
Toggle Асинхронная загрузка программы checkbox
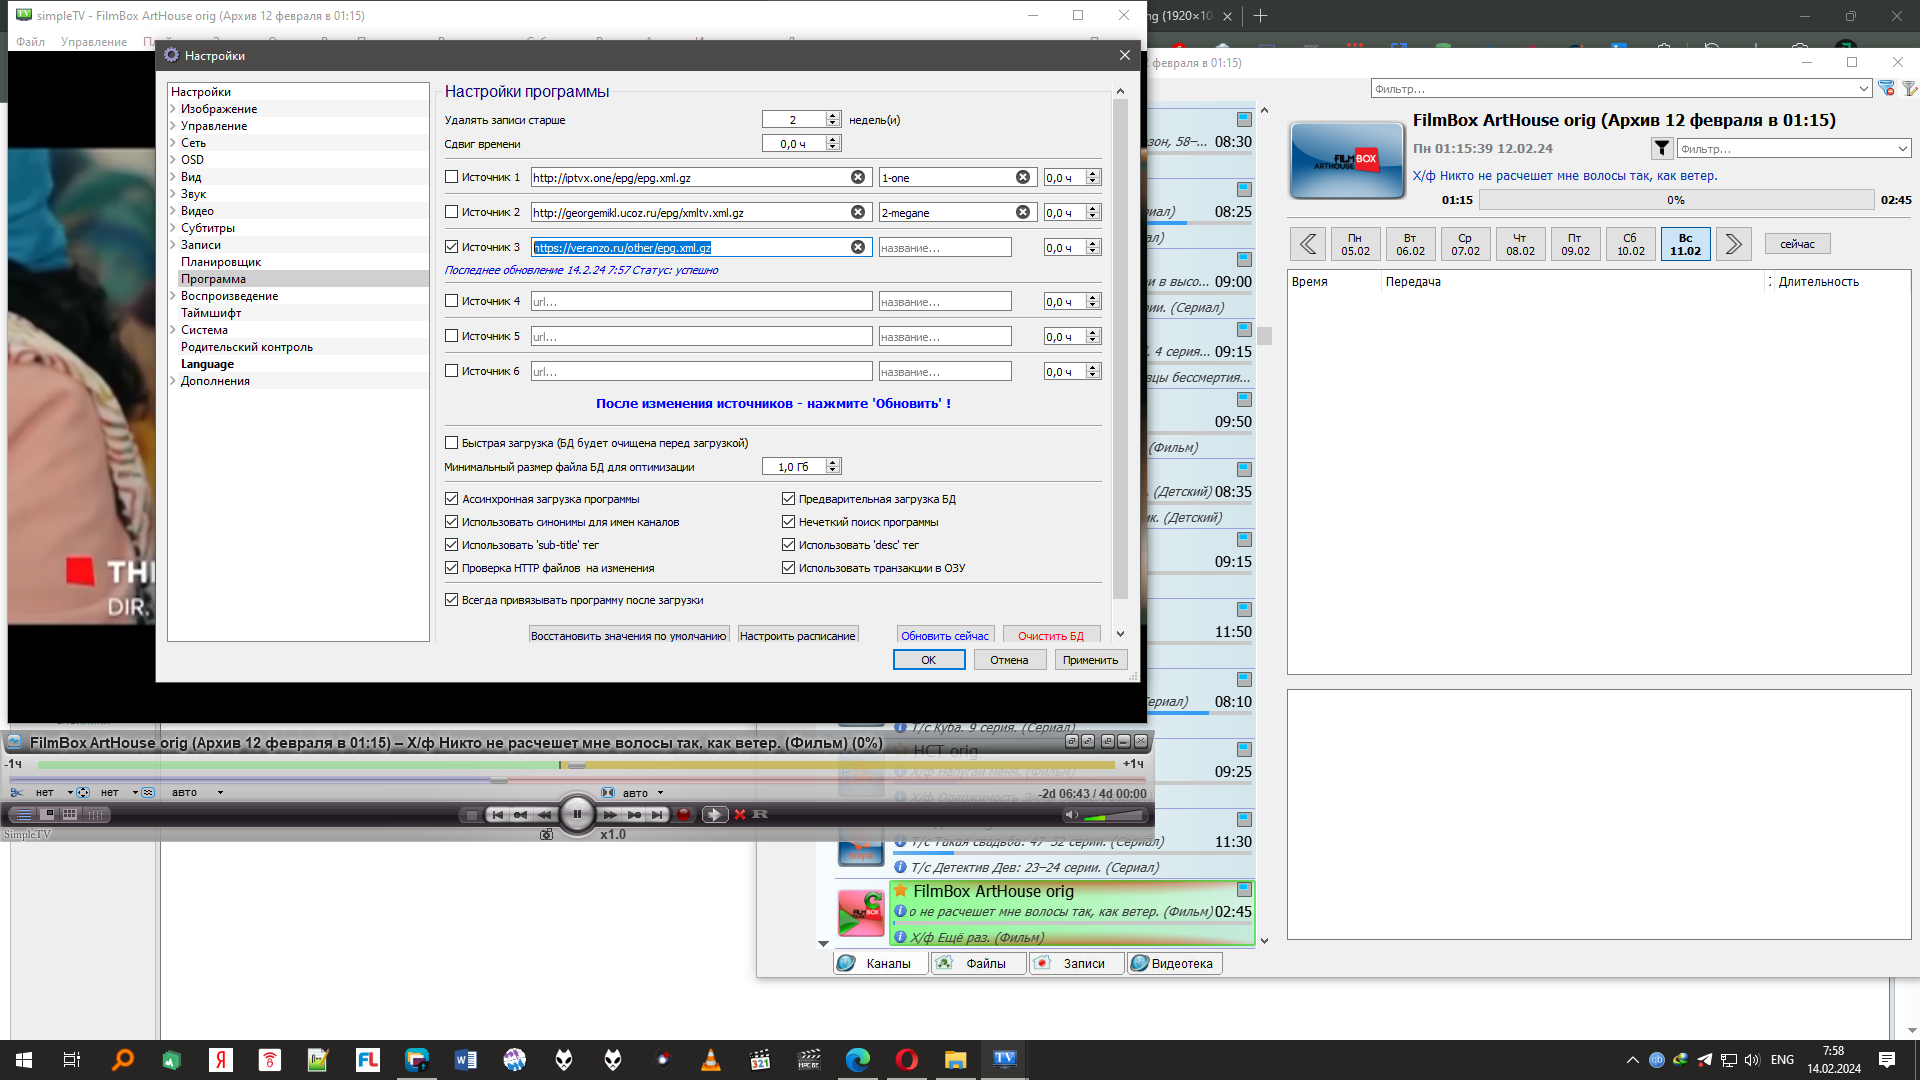(451, 499)
